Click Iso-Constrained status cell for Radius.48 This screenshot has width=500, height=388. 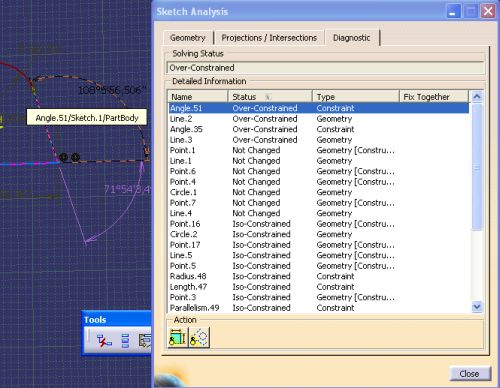pos(261,276)
